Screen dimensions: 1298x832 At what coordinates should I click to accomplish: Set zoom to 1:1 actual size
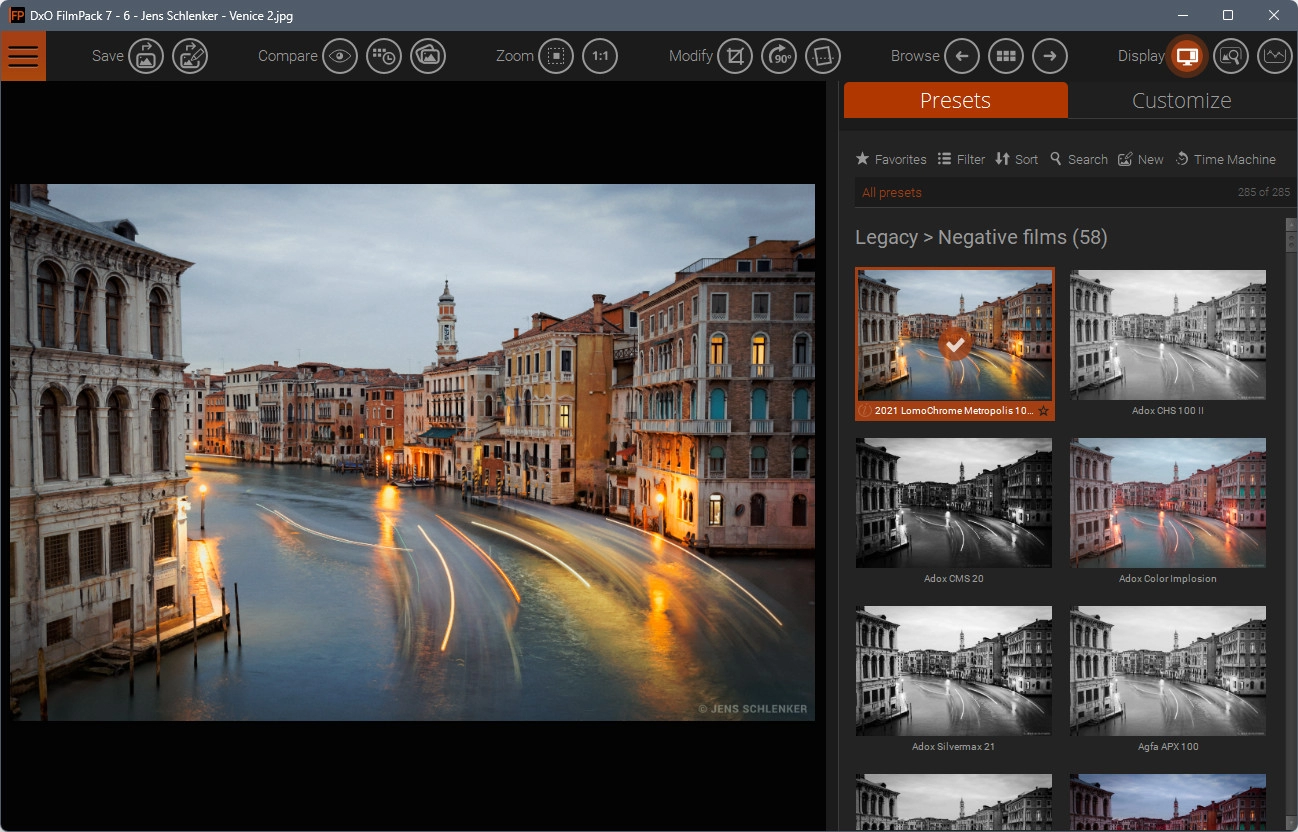tap(600, 56)
